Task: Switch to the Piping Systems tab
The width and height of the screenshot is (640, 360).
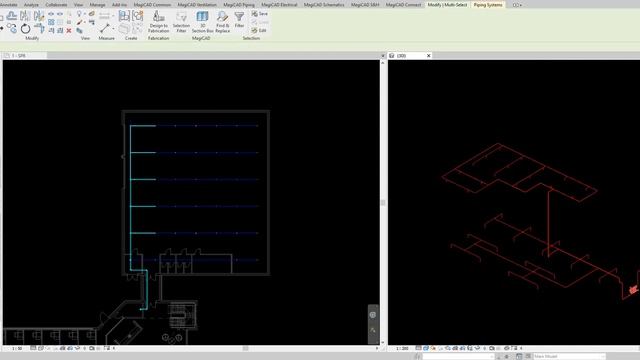Action: [x=488, y=5]
